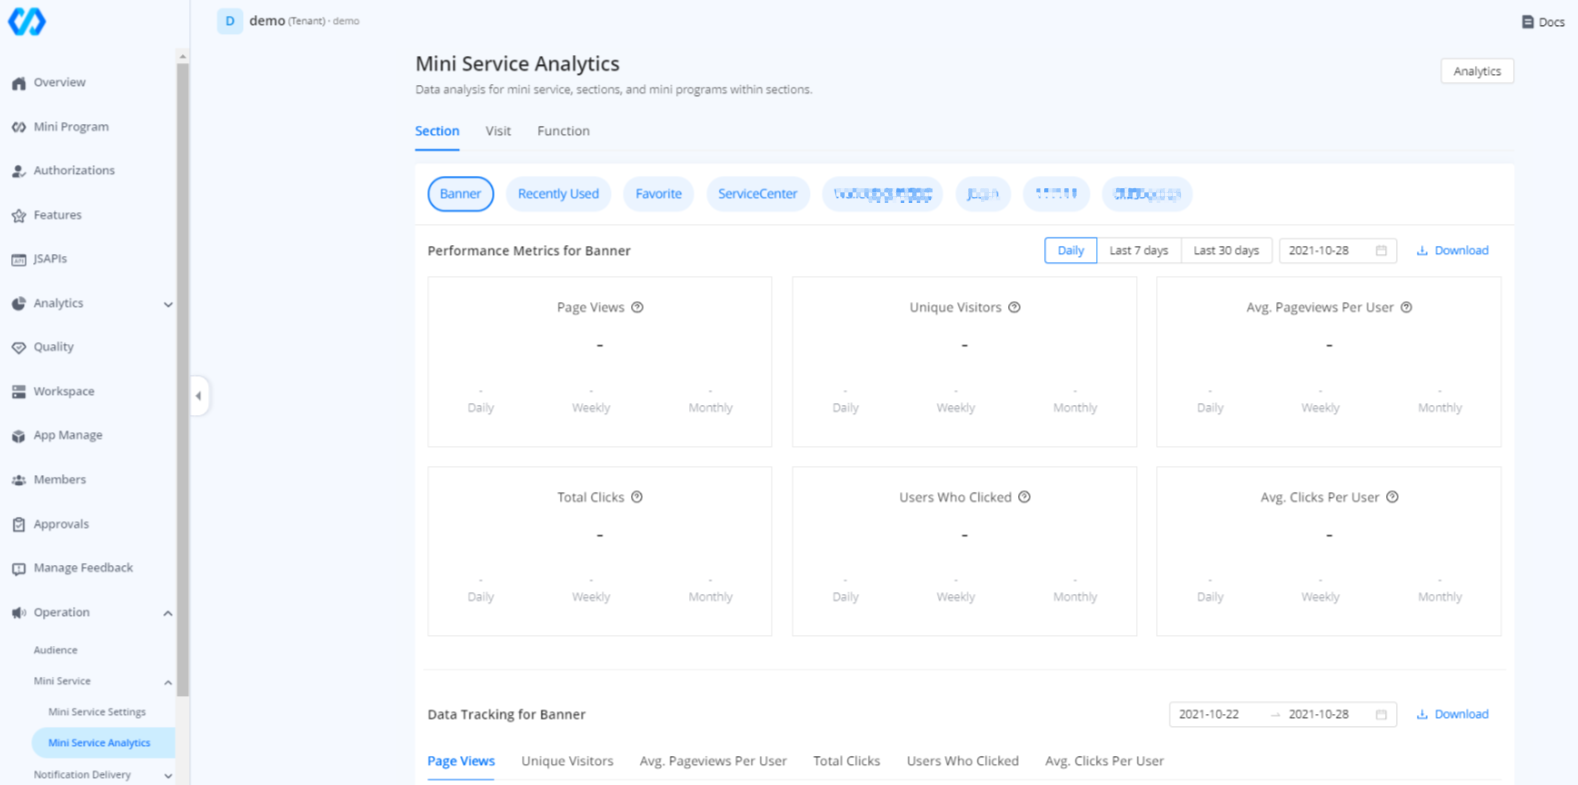
Task: Expand the Analytics sidebar menu
Action: click(x=168, y=304)
